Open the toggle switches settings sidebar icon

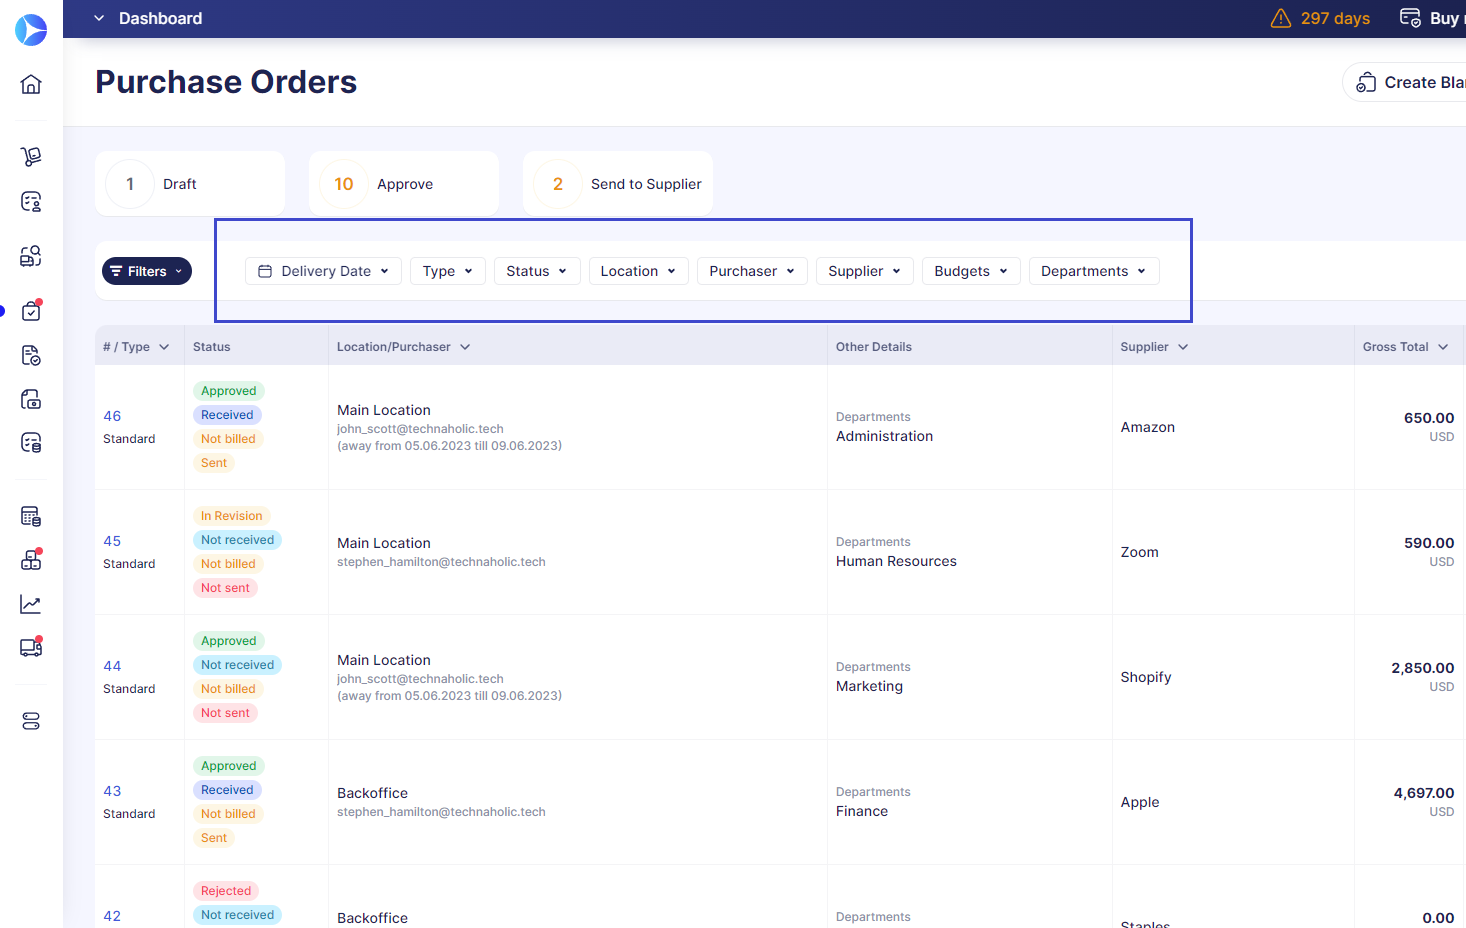(x=31, y=721)
